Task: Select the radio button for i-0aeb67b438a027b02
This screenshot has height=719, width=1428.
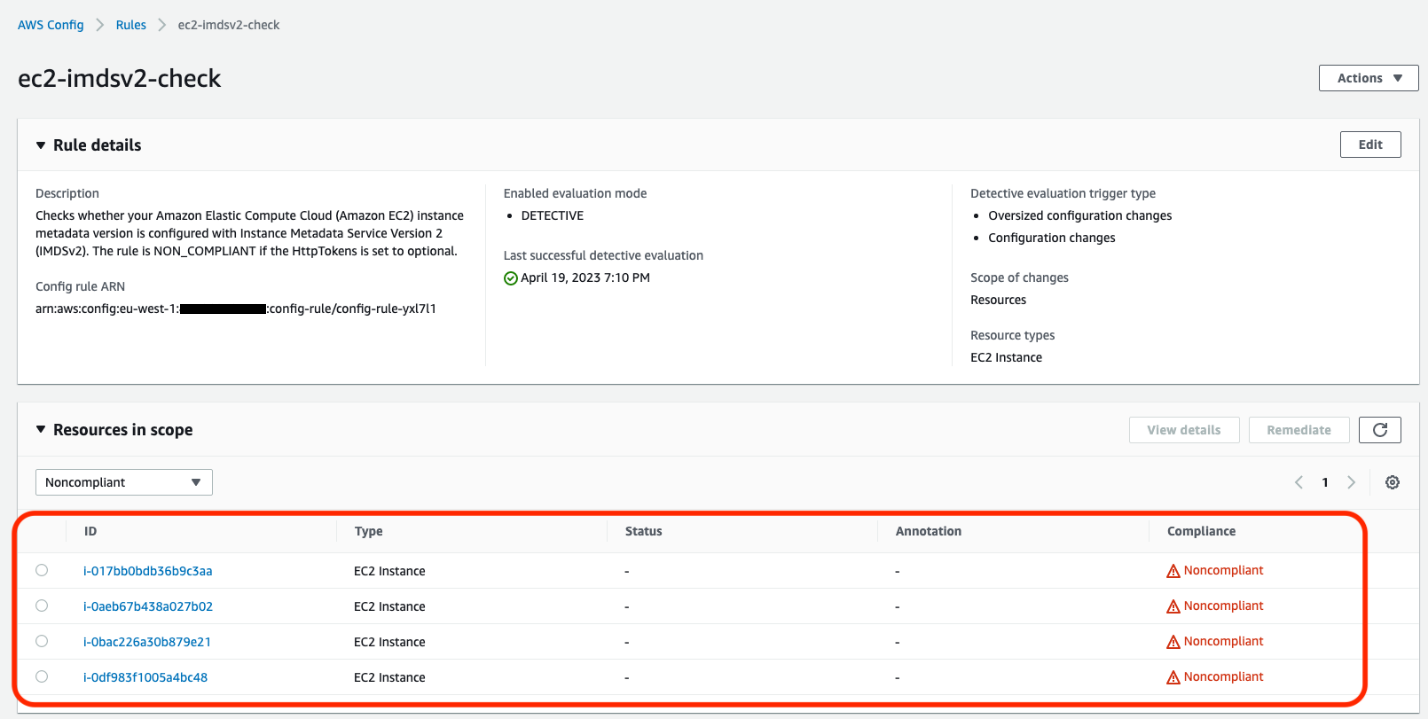Action: point(41,605)
